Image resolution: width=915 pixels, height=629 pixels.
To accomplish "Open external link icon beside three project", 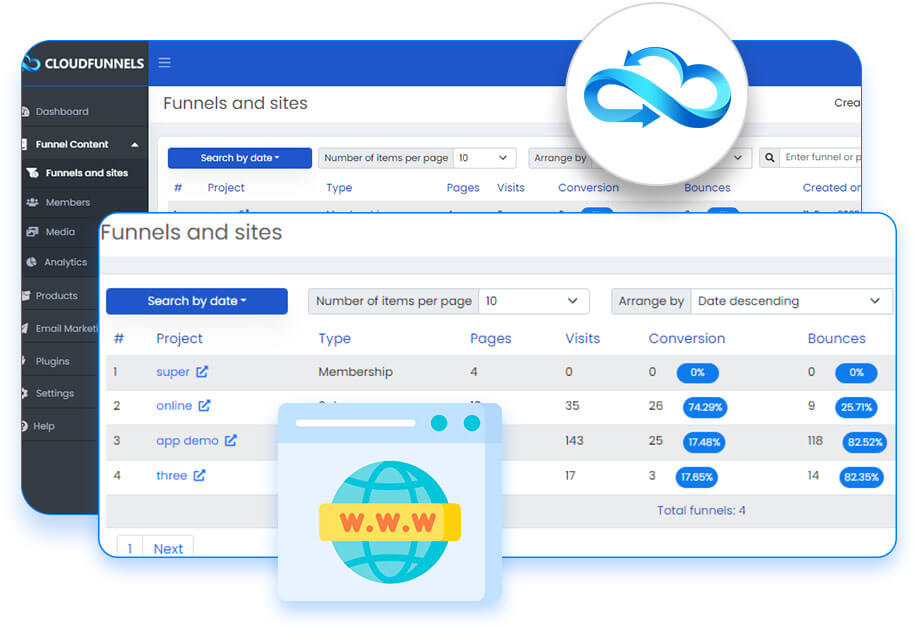I will click(199, 476).
